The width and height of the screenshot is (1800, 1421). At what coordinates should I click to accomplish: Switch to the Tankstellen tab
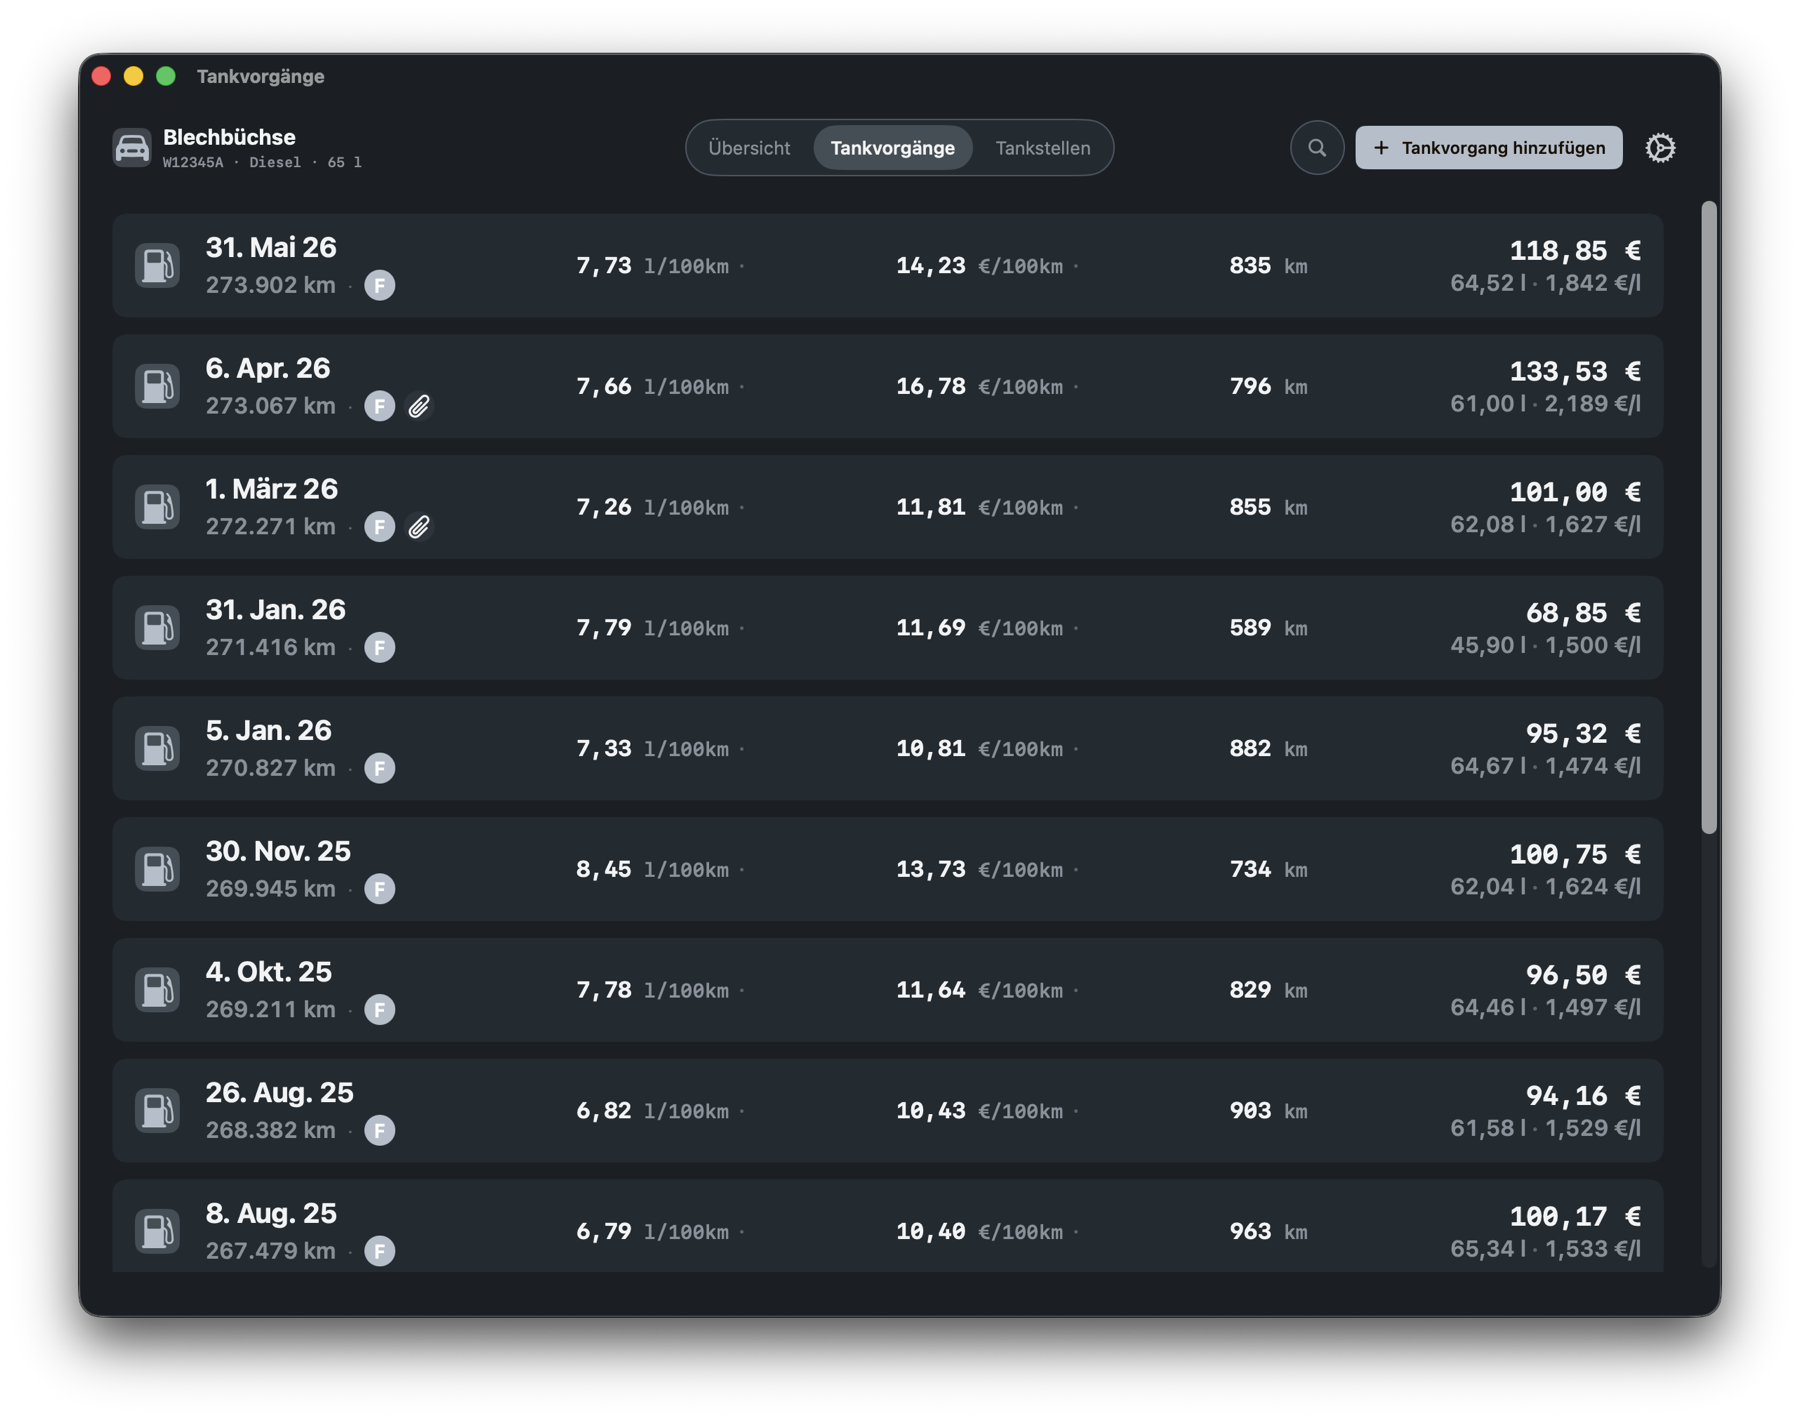[x=1042, y=148]
